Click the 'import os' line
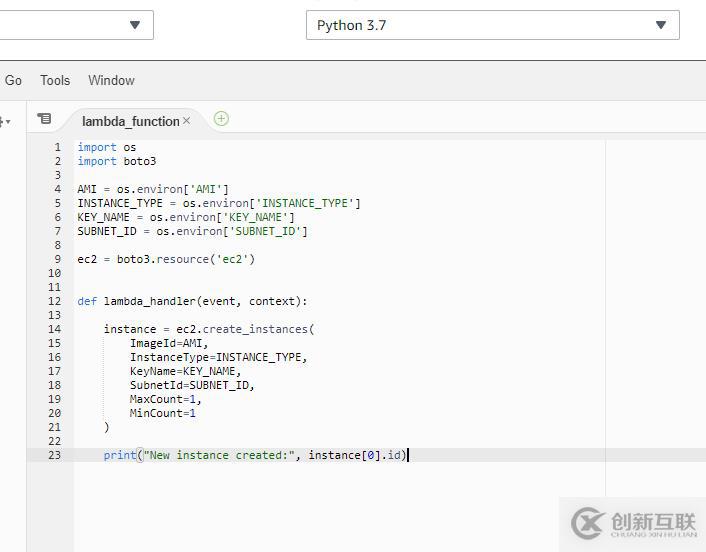The width and height of the screenshot is (706, 552). tap(107, 147)
